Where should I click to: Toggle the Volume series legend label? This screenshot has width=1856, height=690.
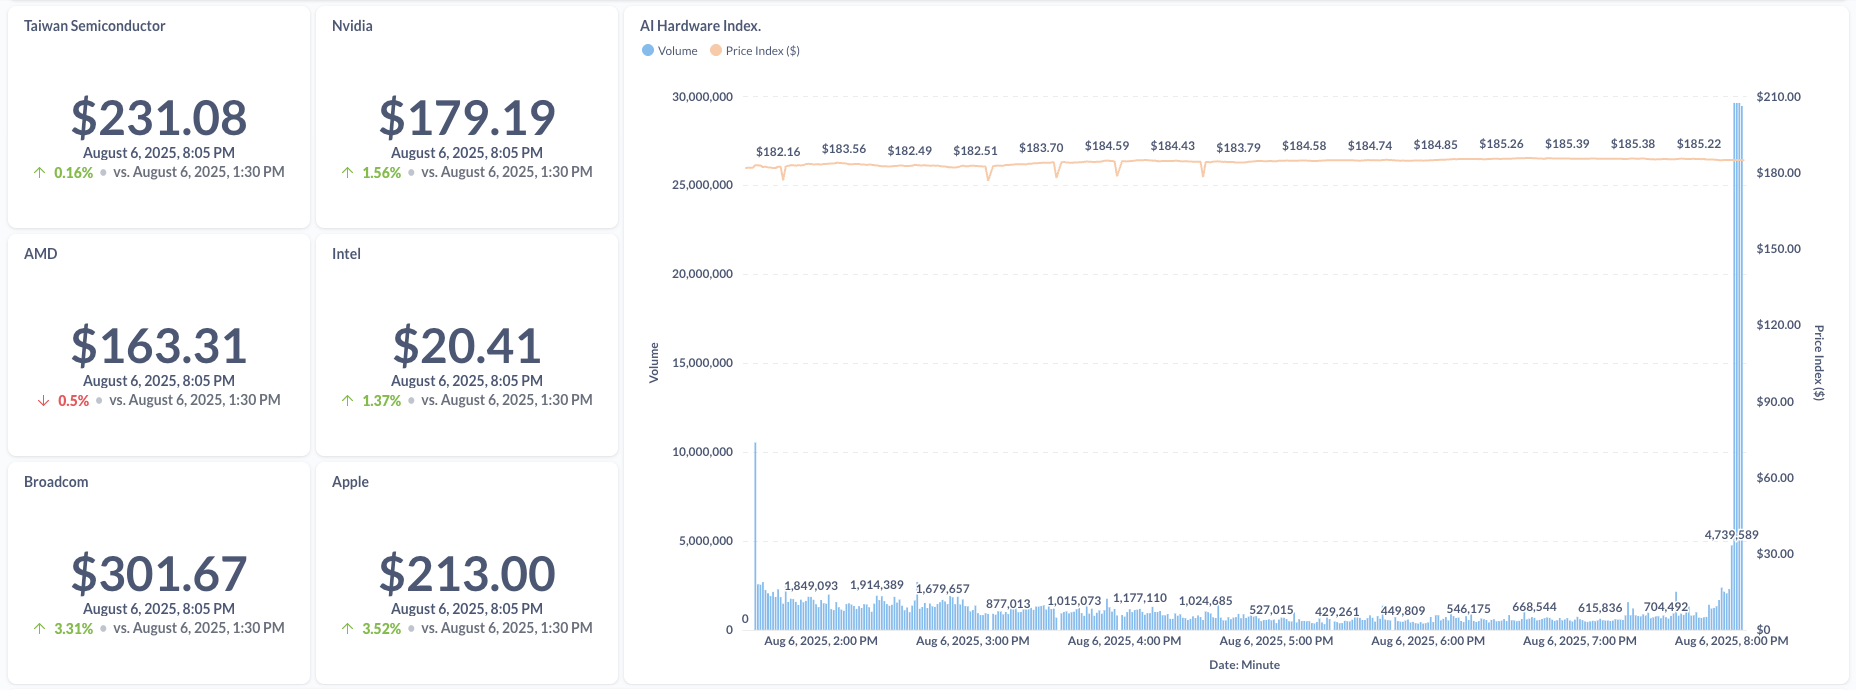pos(678,51)
